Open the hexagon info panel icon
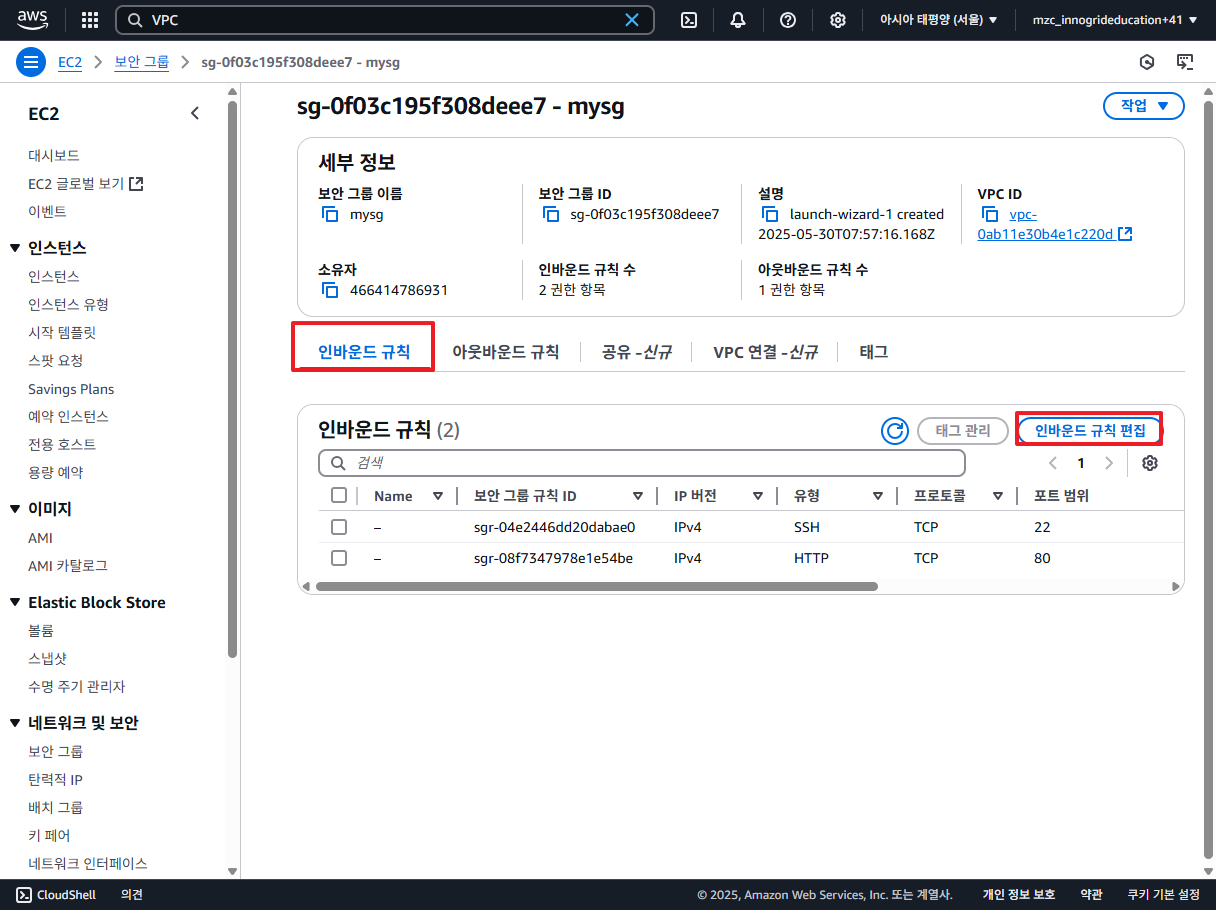Viewport: 1216px width, 910px height. [x=1147, y=62]
